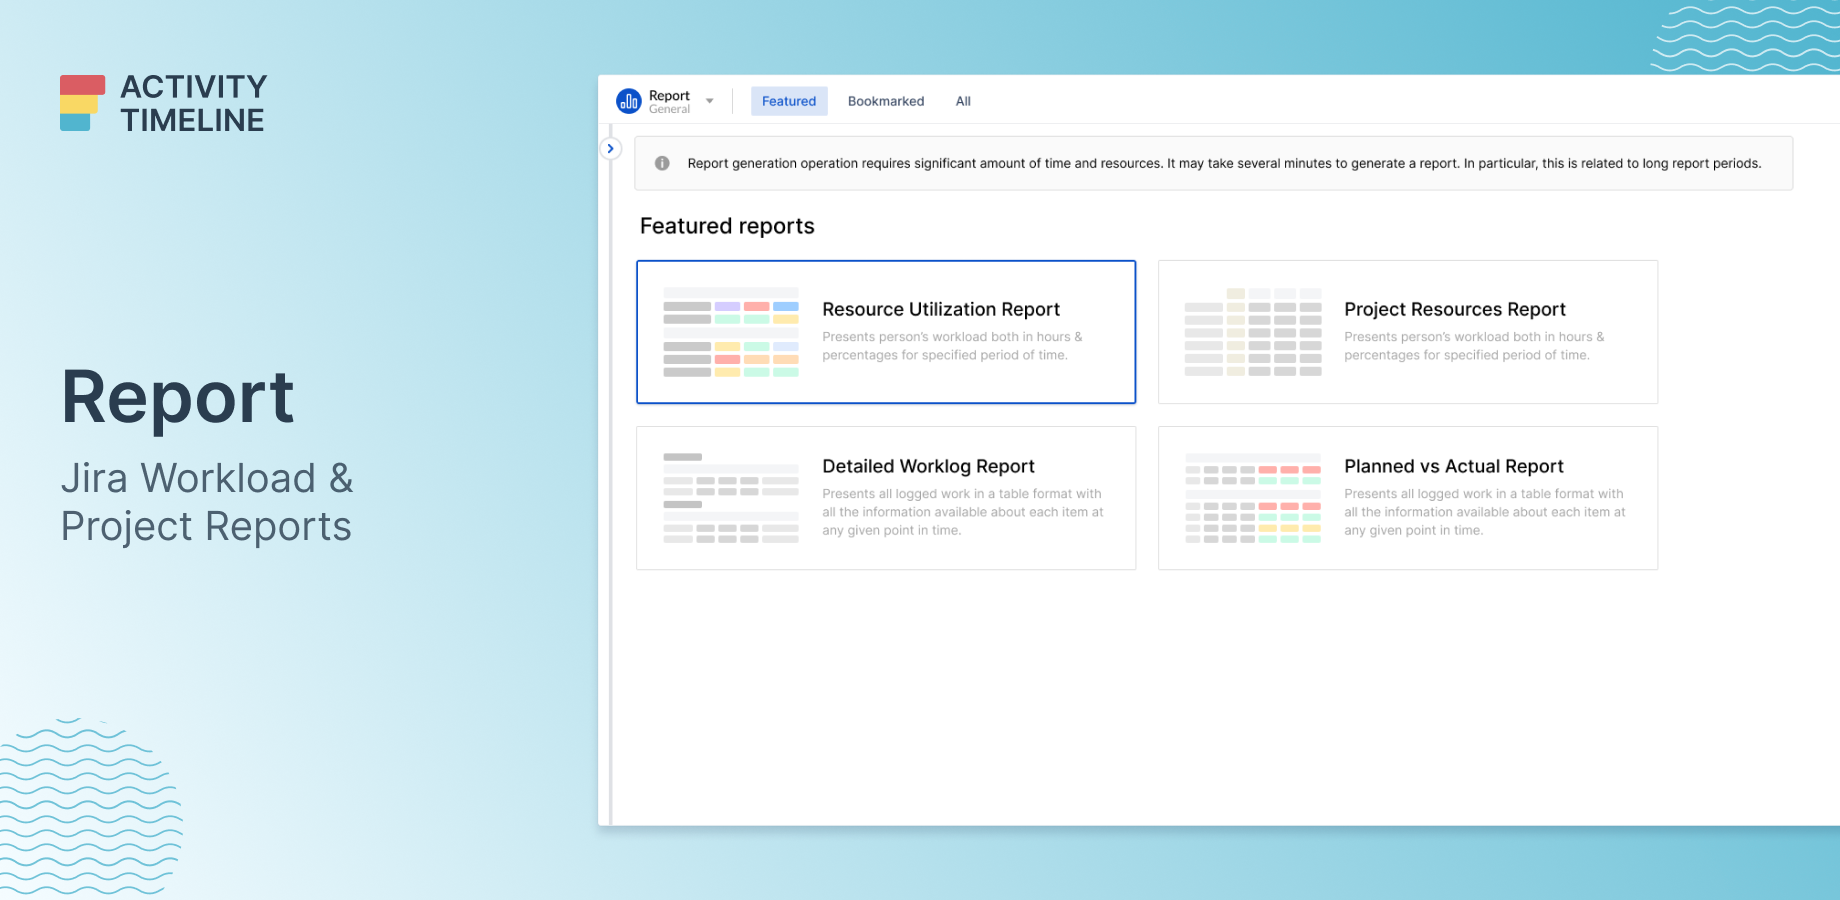The height and width of the screenshot is (900, 1840).
Task: Open the Project Resources Report title
Action: 1455,309
